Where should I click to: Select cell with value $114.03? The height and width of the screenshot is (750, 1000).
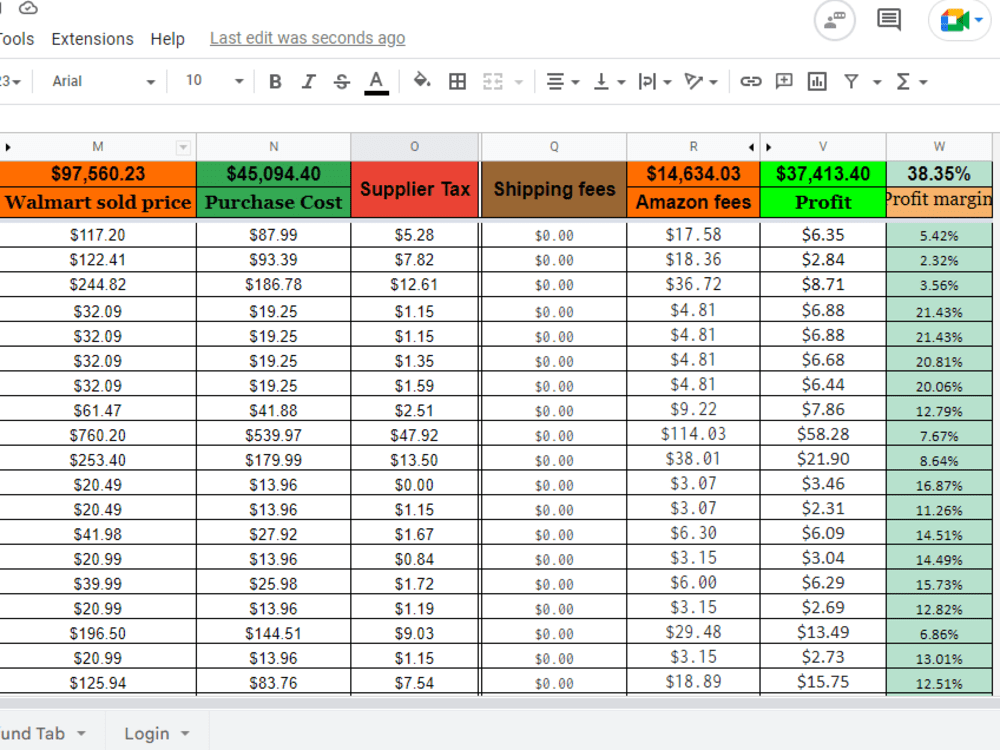tap(693, 434)
